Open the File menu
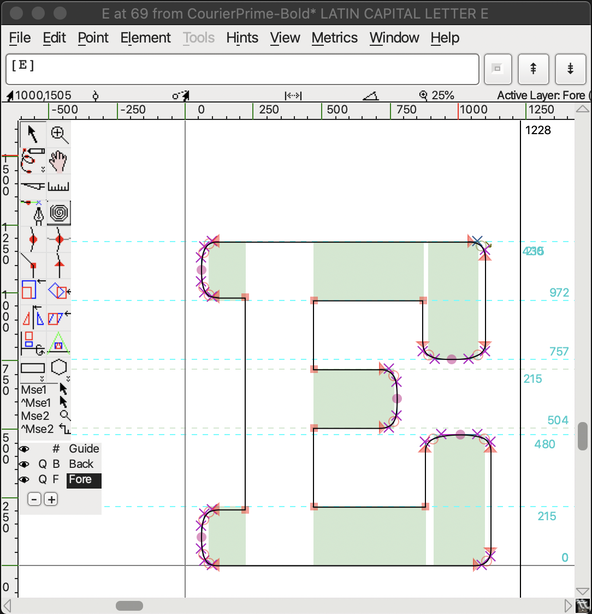 [20, 38]
